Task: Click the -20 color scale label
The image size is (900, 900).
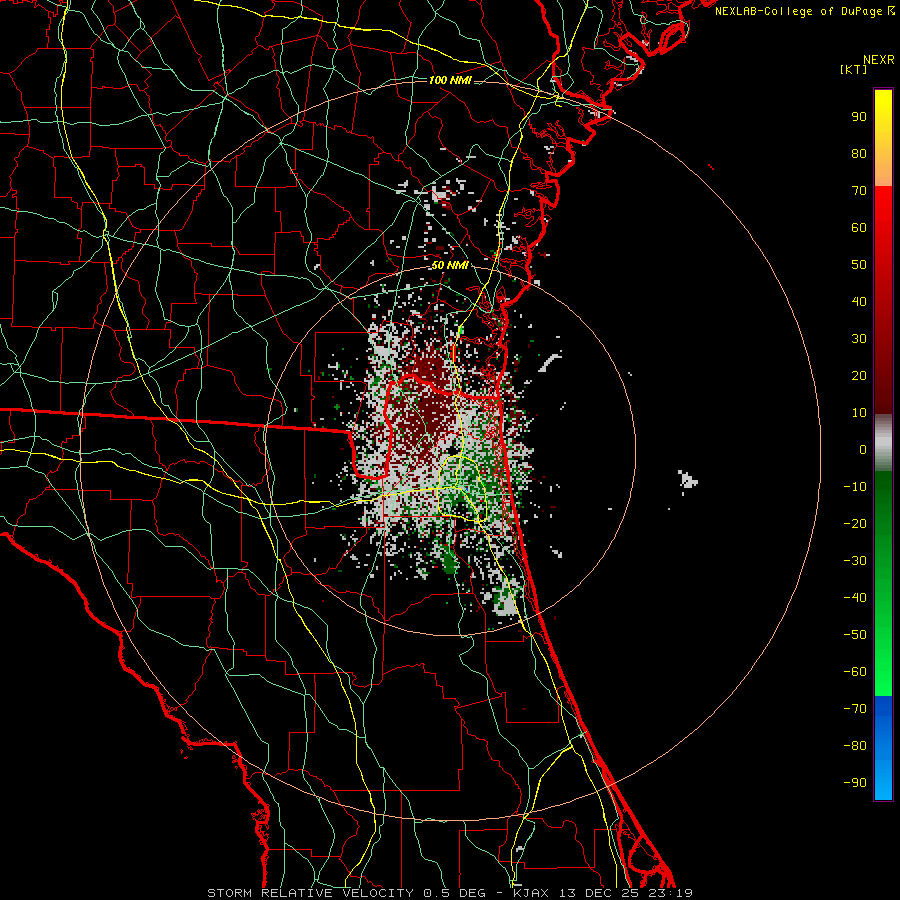Action: click(855, 523)
